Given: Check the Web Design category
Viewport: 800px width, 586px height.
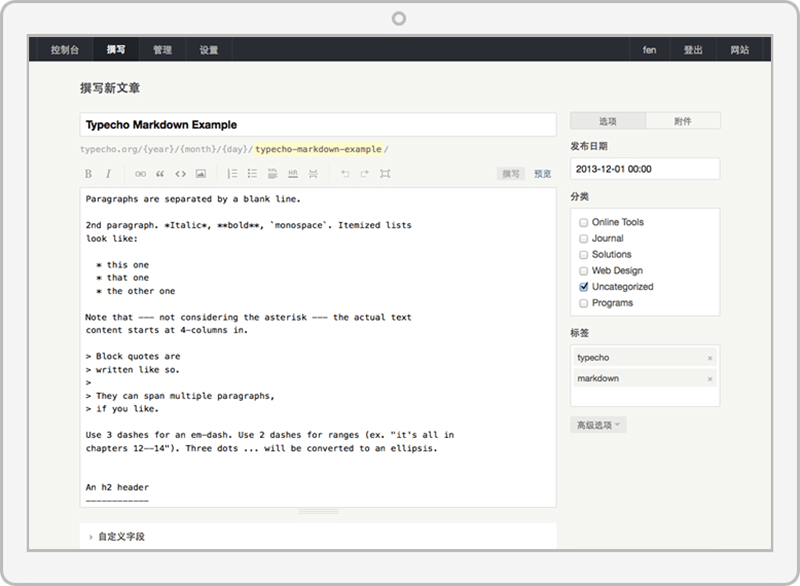Looking at the screenshot, I should point(584,271).
